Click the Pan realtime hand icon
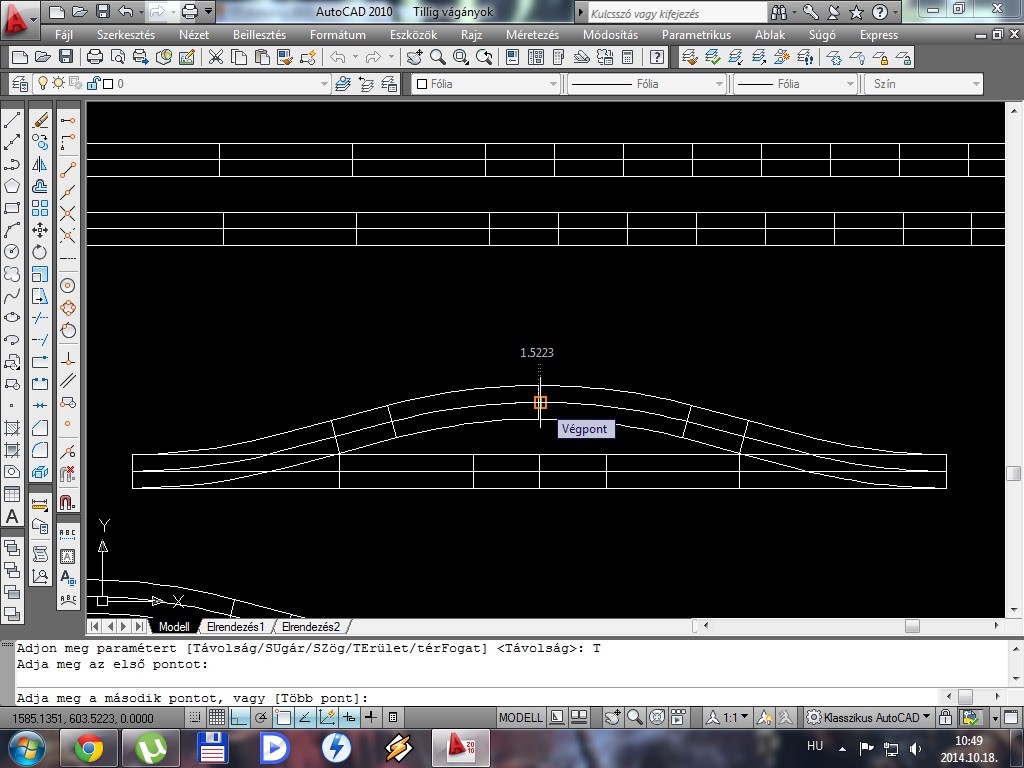 (x=415, y=57)
